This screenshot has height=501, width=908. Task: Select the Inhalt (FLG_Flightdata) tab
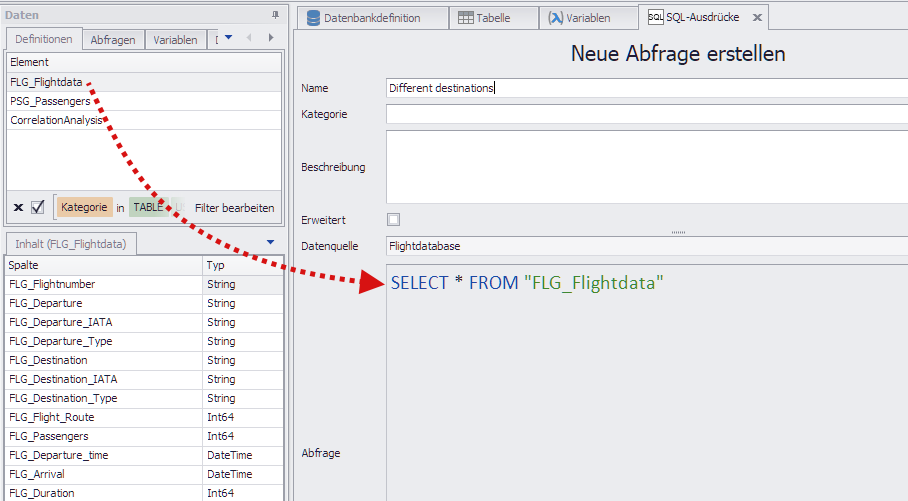pos(71,244)
